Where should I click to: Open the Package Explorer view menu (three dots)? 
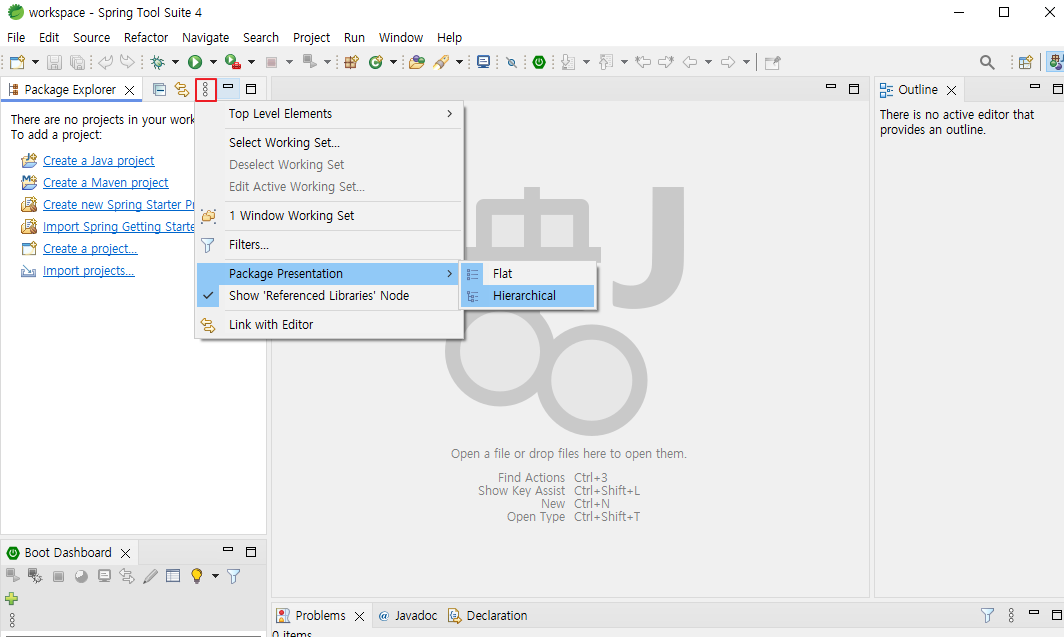(x=205, y=90)
